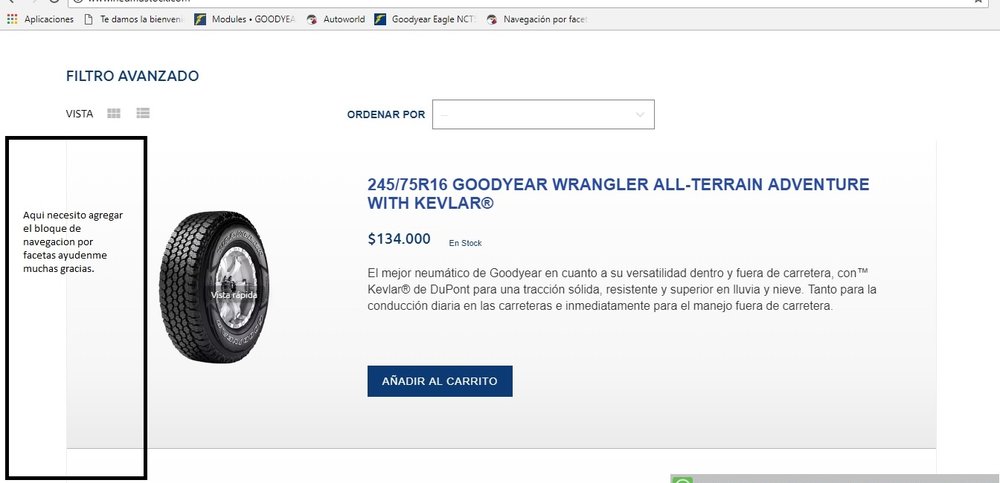Click the Filtro Avanzado heading
Viewport: 1000px width, 483px height.
pos(132,76)
